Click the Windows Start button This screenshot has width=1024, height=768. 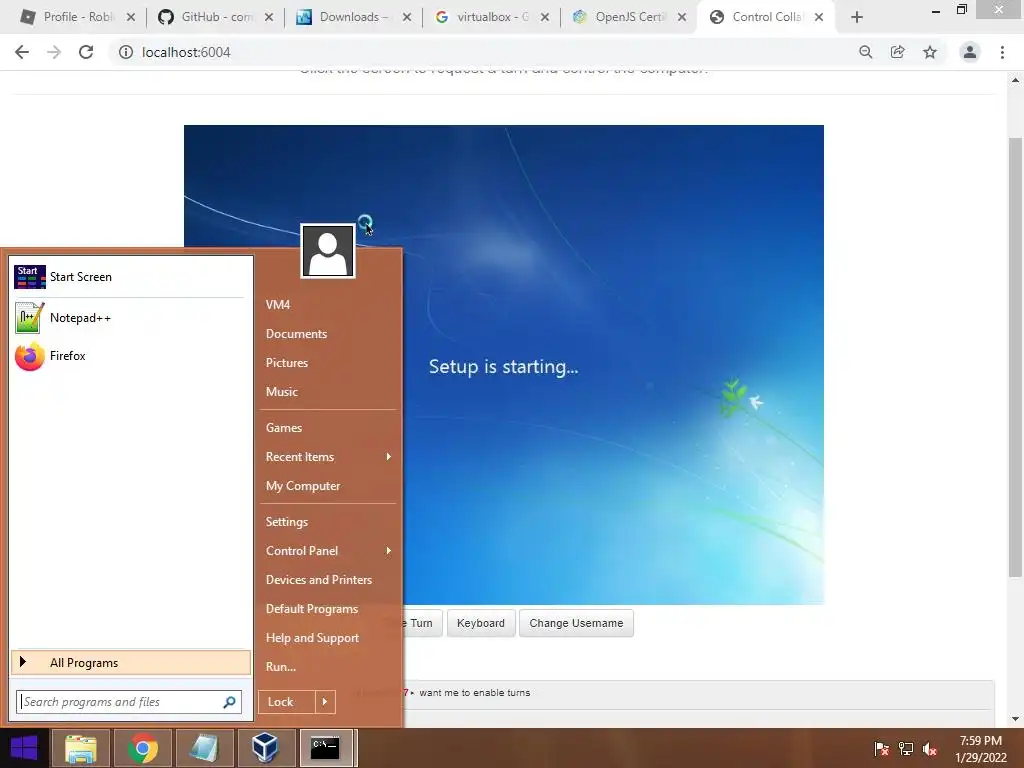pyautogui.click(x=25, y=748)
